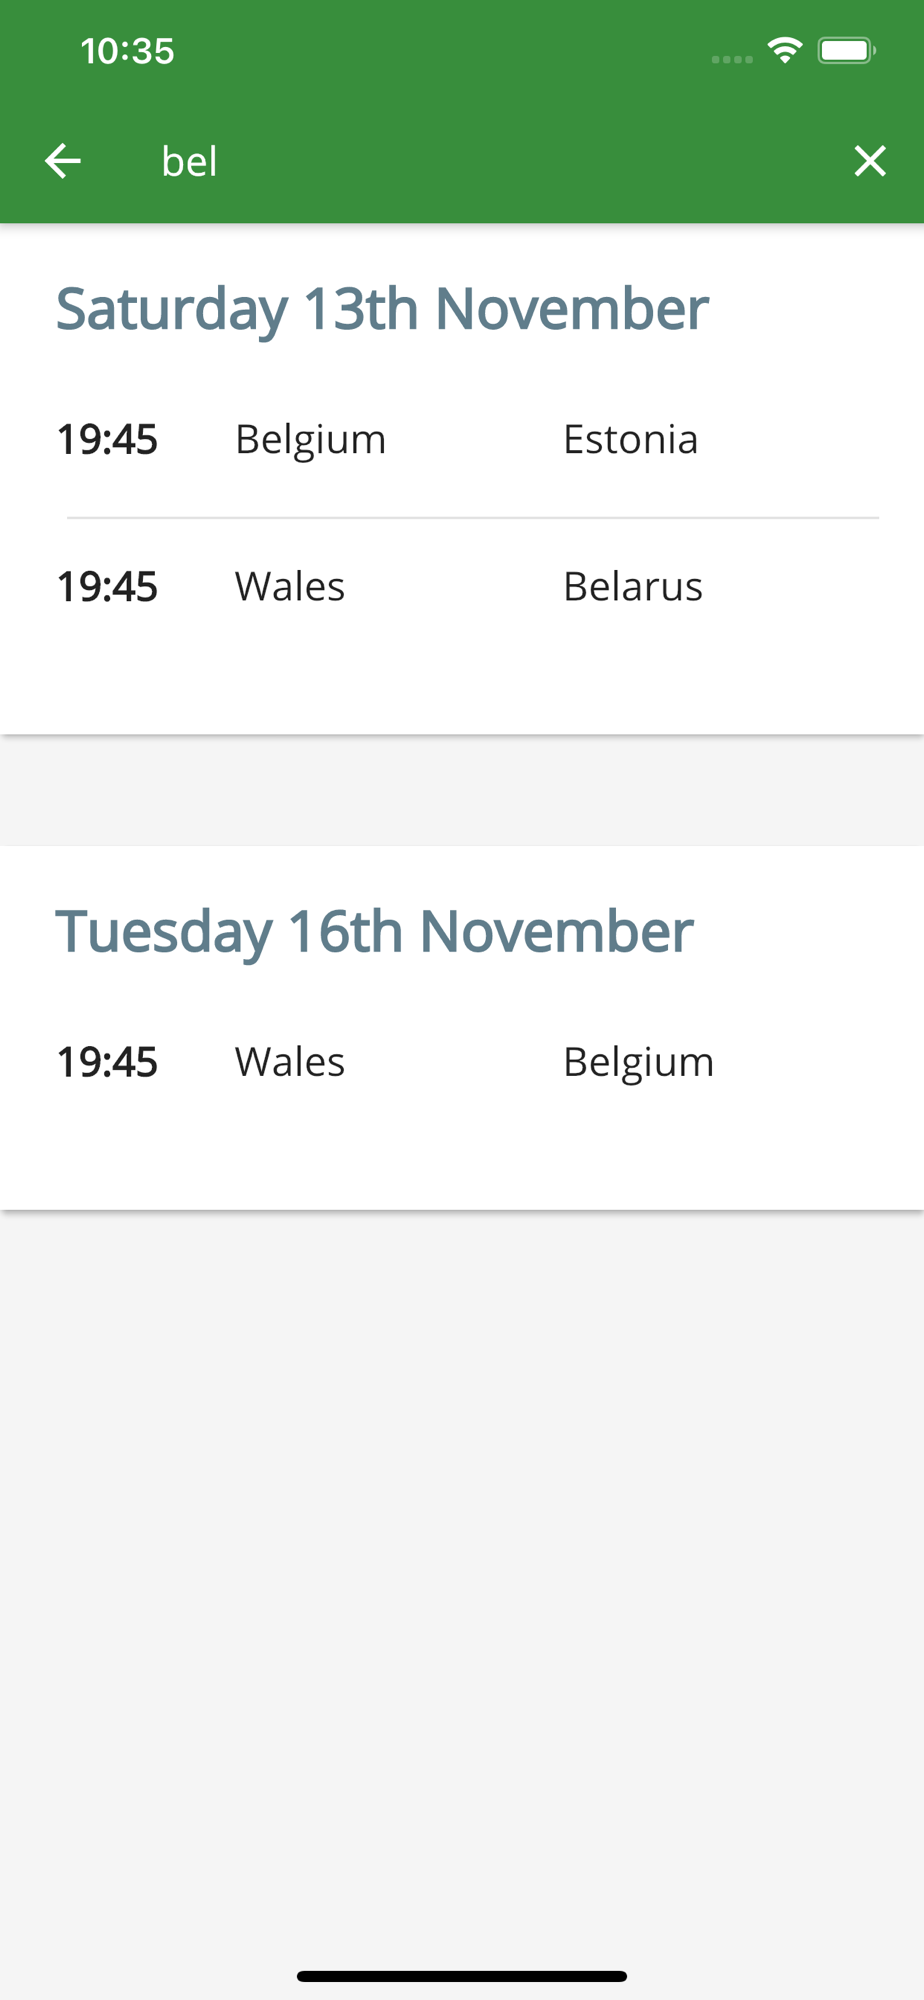This screenshot has height=2000, width=924.
Task: Select Wales in the Tuesday fixture
Action: click(290, 1062)
